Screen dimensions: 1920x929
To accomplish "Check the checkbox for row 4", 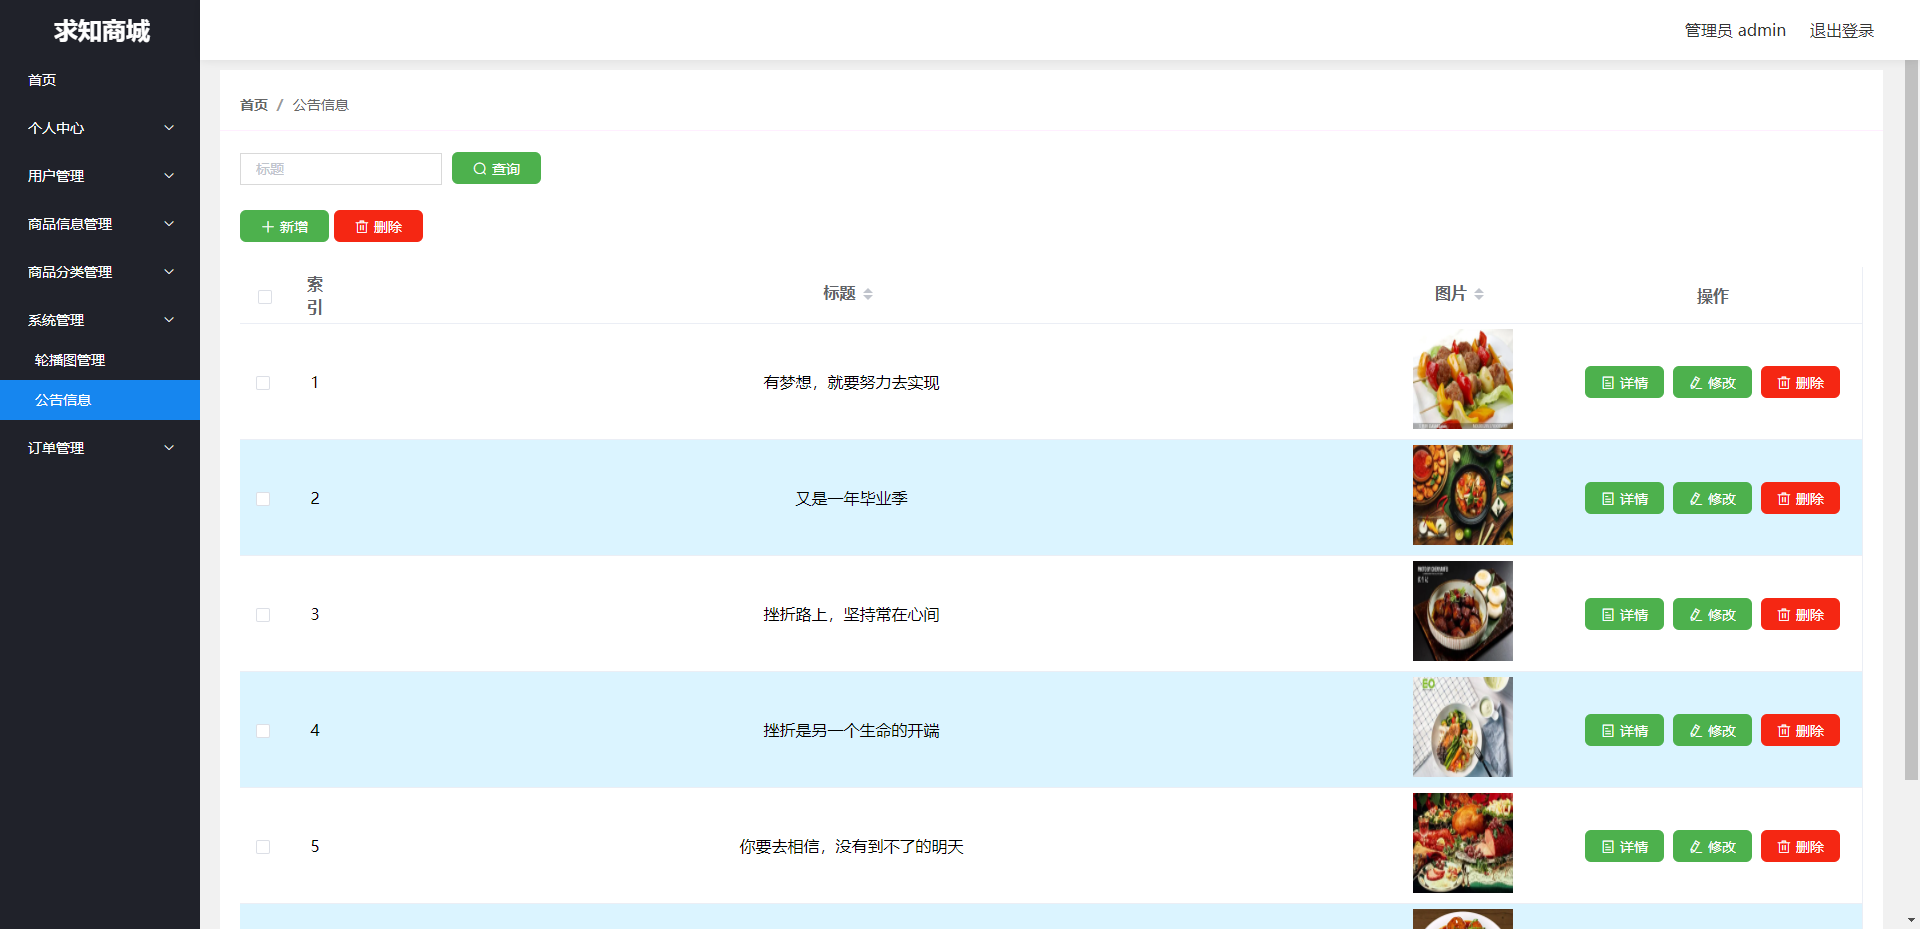I will (x=263, y=731).
